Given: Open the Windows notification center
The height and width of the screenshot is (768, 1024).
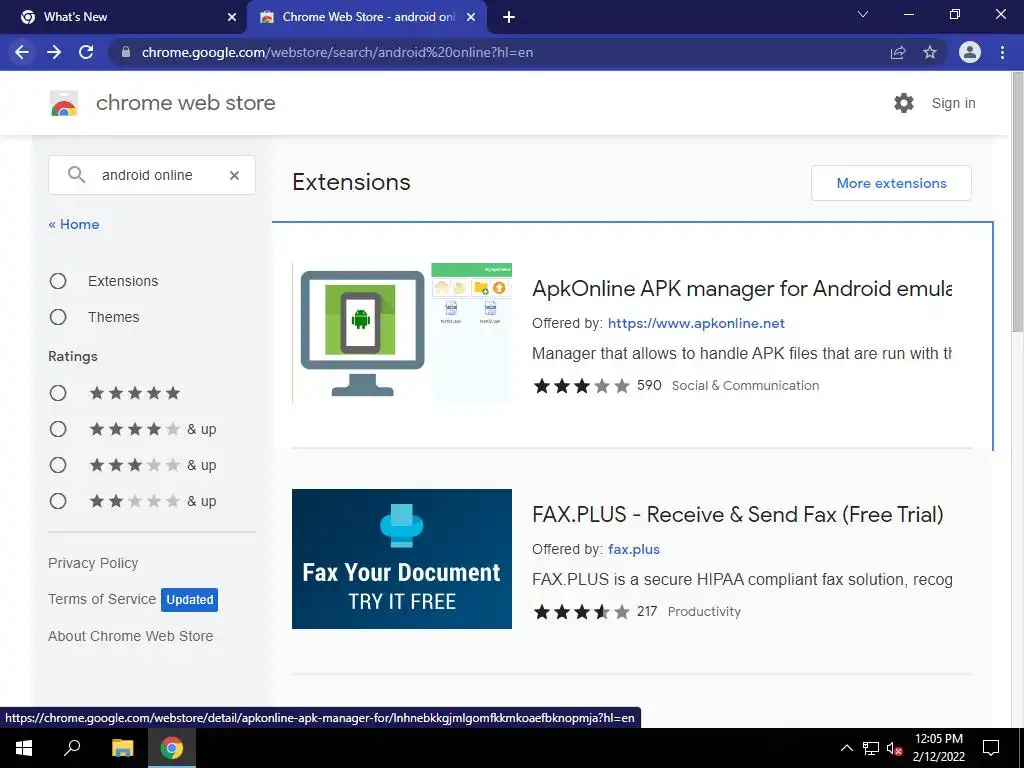Looking at the screenshot, I should point(991,748).
